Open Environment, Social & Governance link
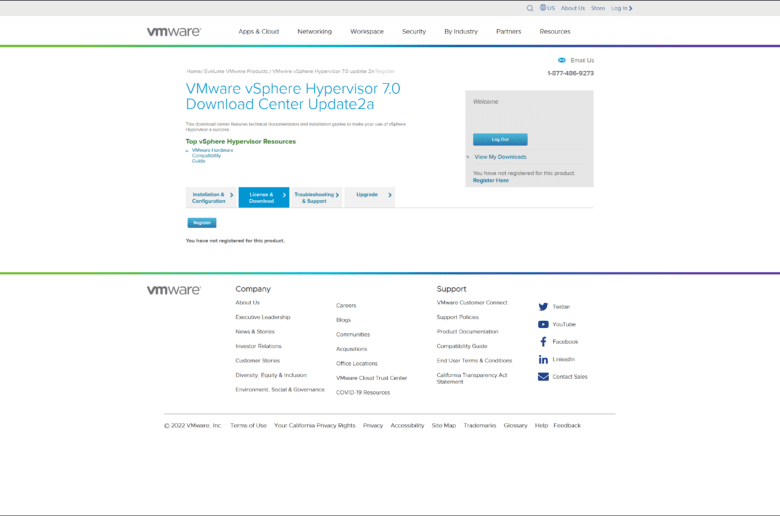This screenshot has width=780, height=516. point(280,390)
